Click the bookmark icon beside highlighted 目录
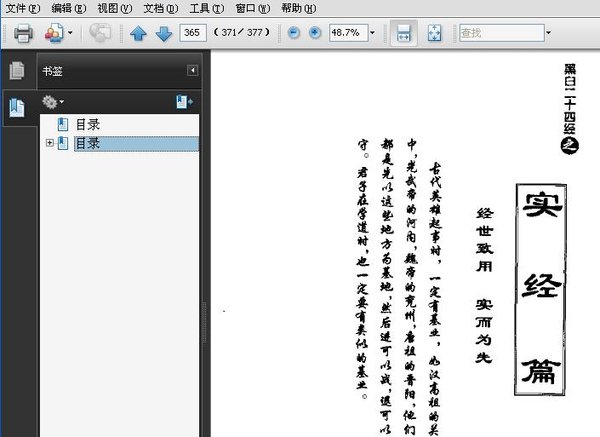This screenshot has width=600, height=437. point(63,143)
